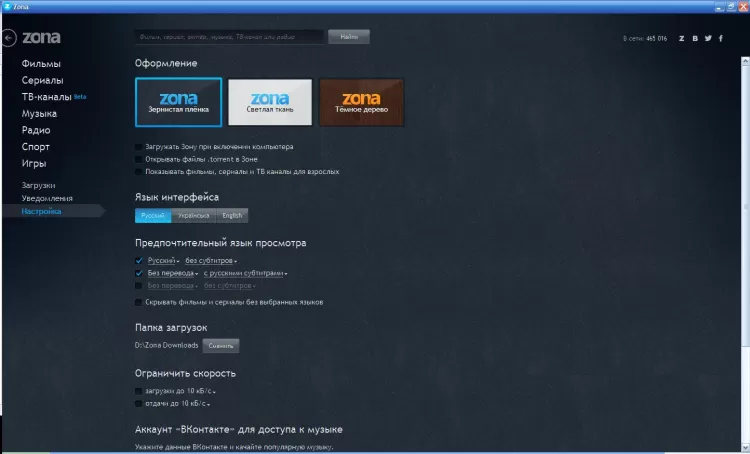This screenshot has height=454, width=750.
Task: Select the Зернистая плёнка theme
Action: (x=178, y=102)
